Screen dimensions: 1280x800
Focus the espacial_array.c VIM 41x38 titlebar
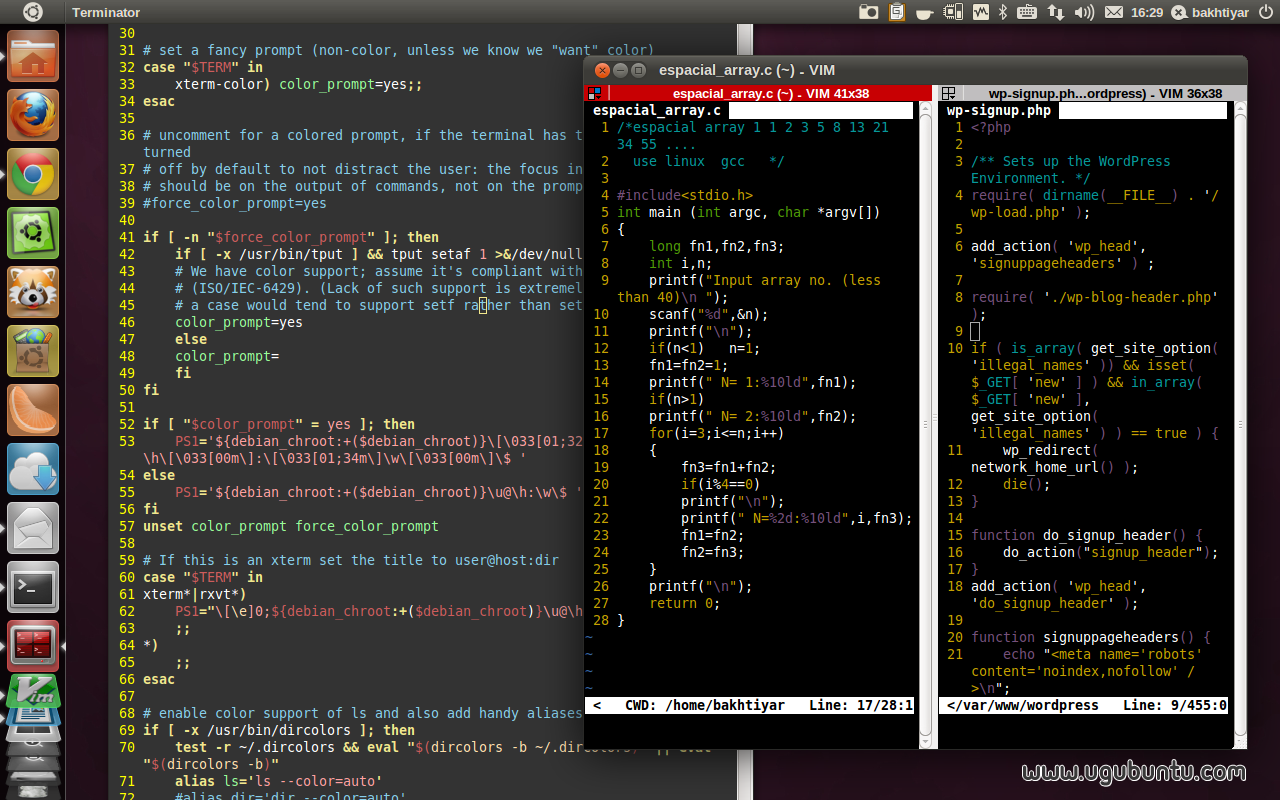pos(770,93)
